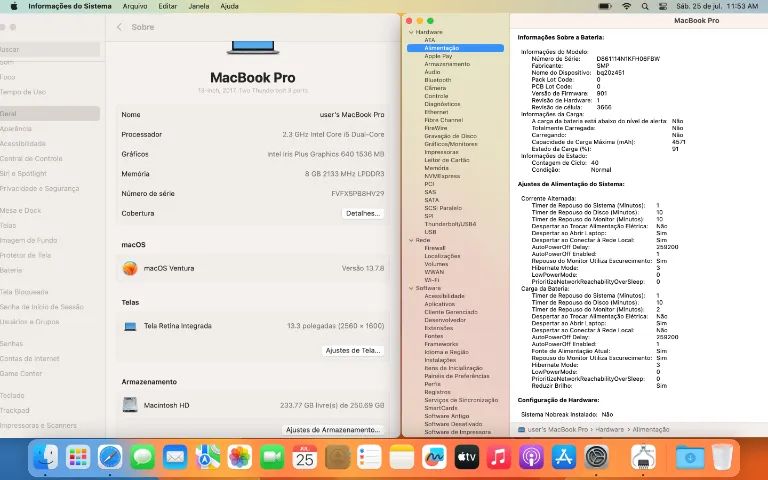
Task: Open Podcasts app in the Dock
Action: pos(531,457)
